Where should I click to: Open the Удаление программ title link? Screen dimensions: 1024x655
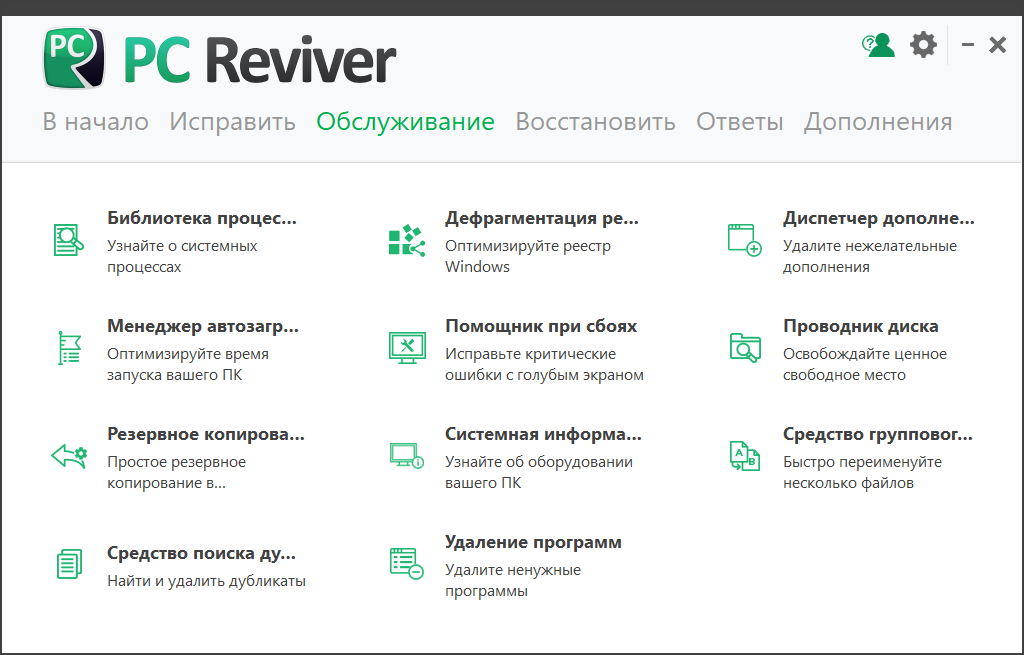[533, 542]
